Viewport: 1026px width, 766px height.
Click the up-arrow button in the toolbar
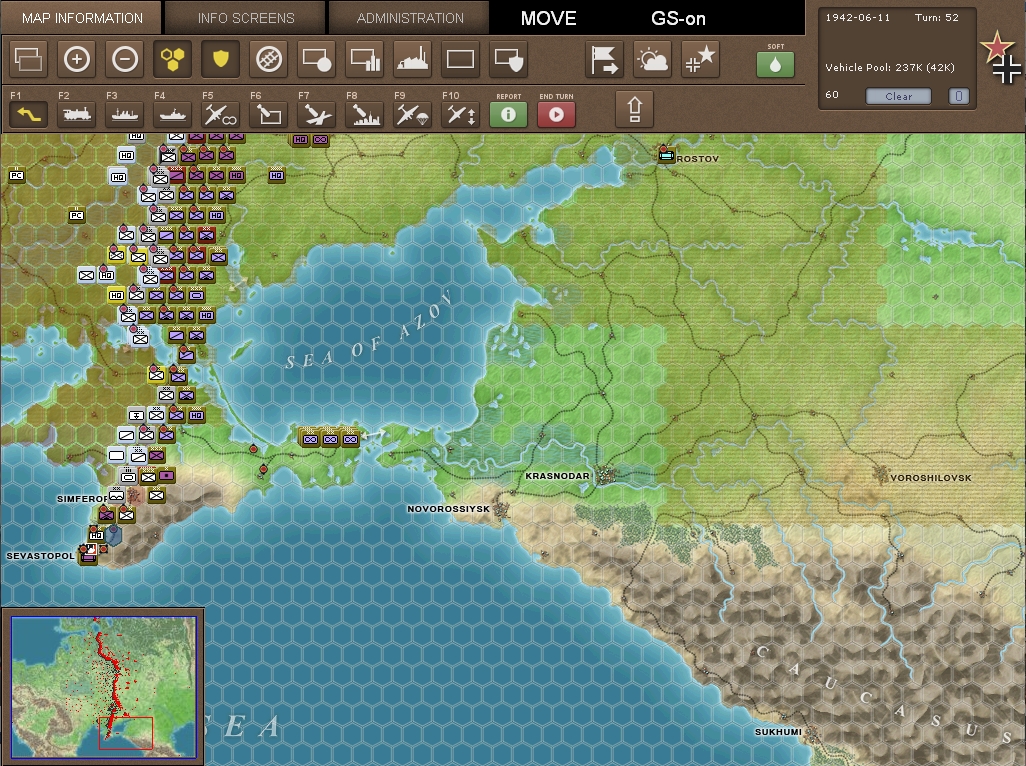click(635, 109)
